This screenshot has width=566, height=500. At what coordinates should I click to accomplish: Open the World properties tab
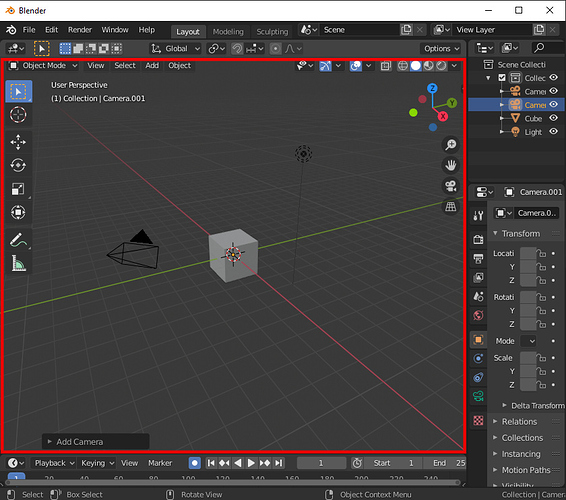tap(478, 316)
